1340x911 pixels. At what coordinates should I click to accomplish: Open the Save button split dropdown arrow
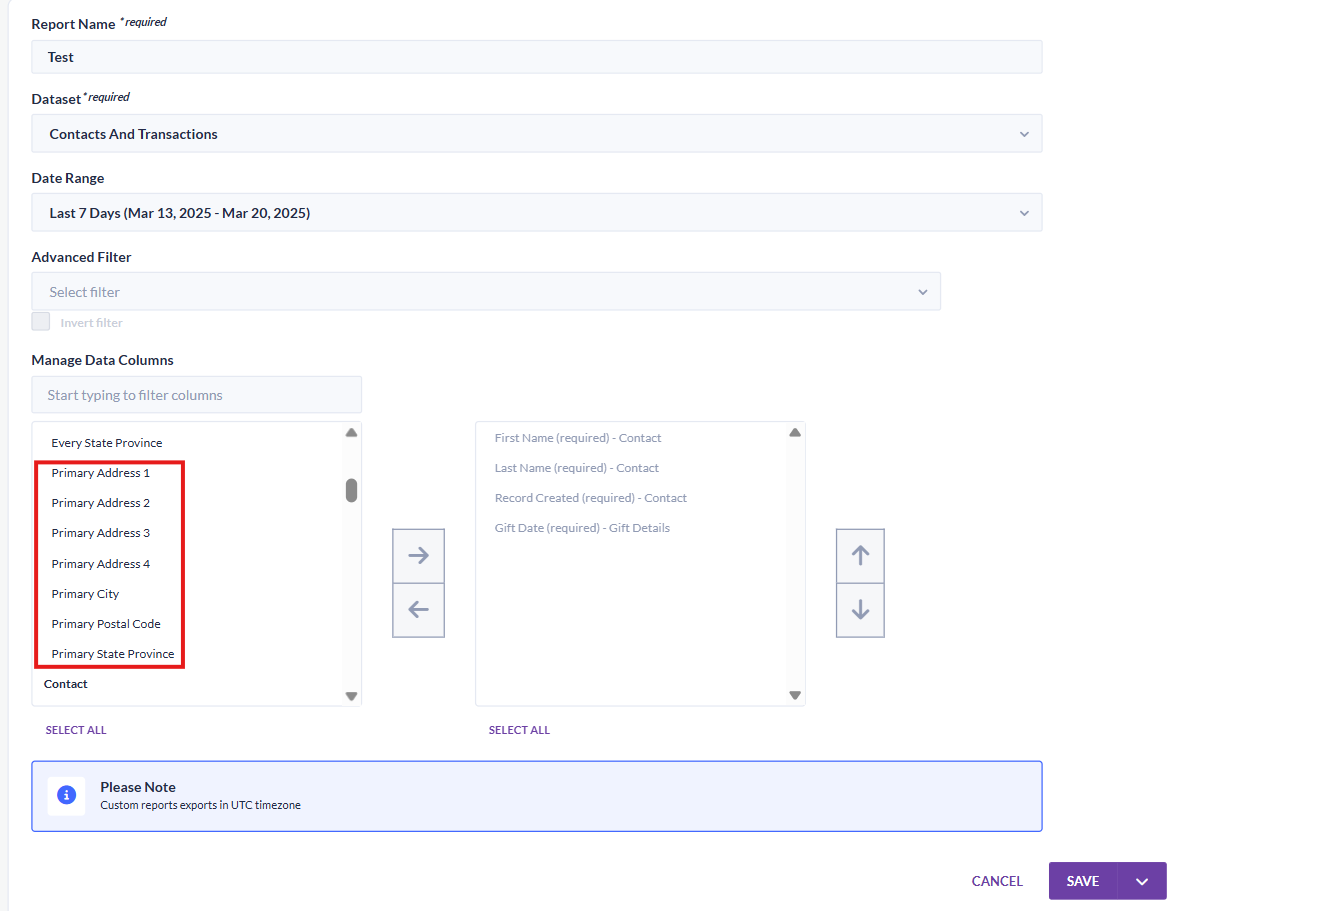[x=1142, y=881]
